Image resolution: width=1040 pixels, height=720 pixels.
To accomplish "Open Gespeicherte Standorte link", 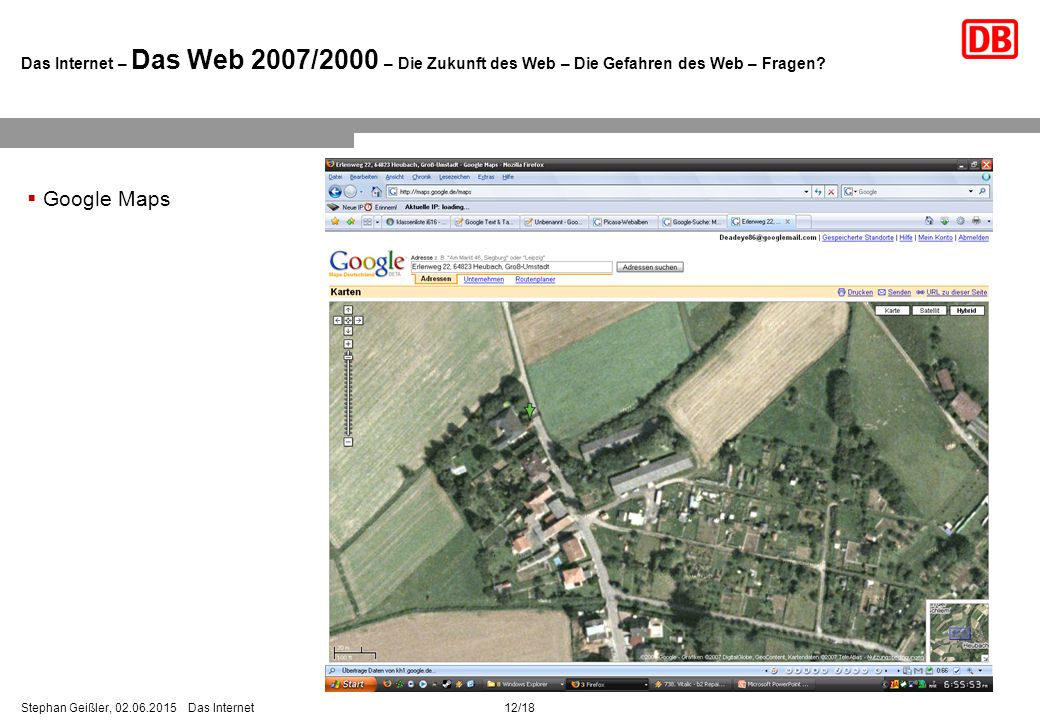I will pyautogui.click(x=858, y=237).
